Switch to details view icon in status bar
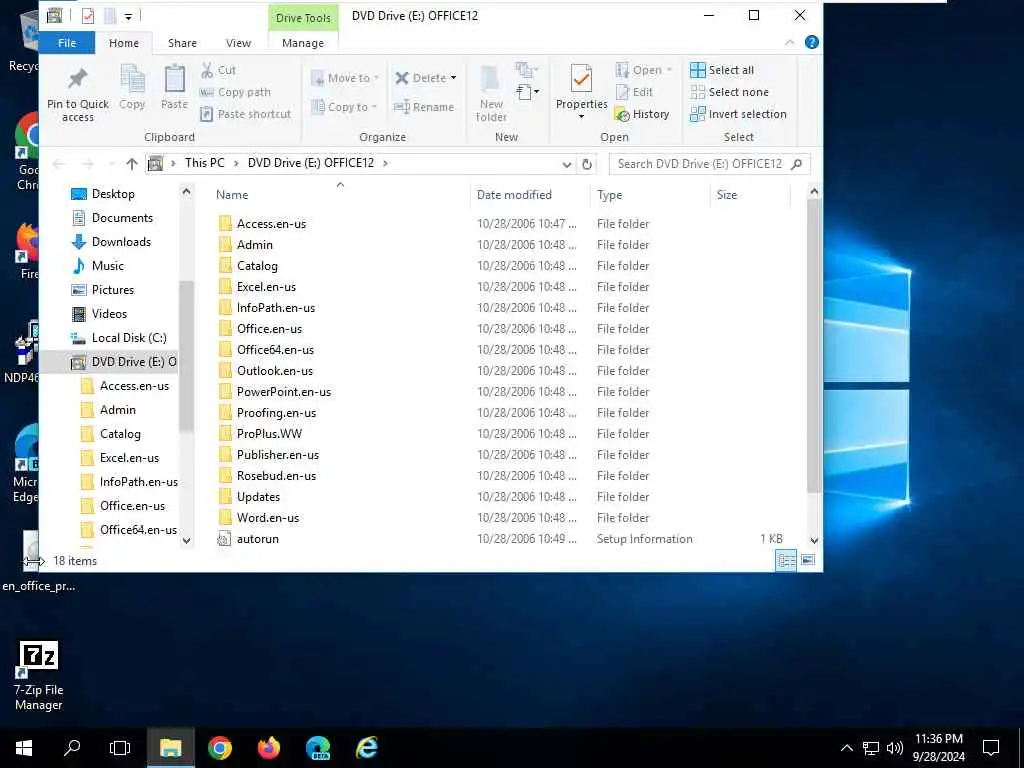 click(786, 560)
